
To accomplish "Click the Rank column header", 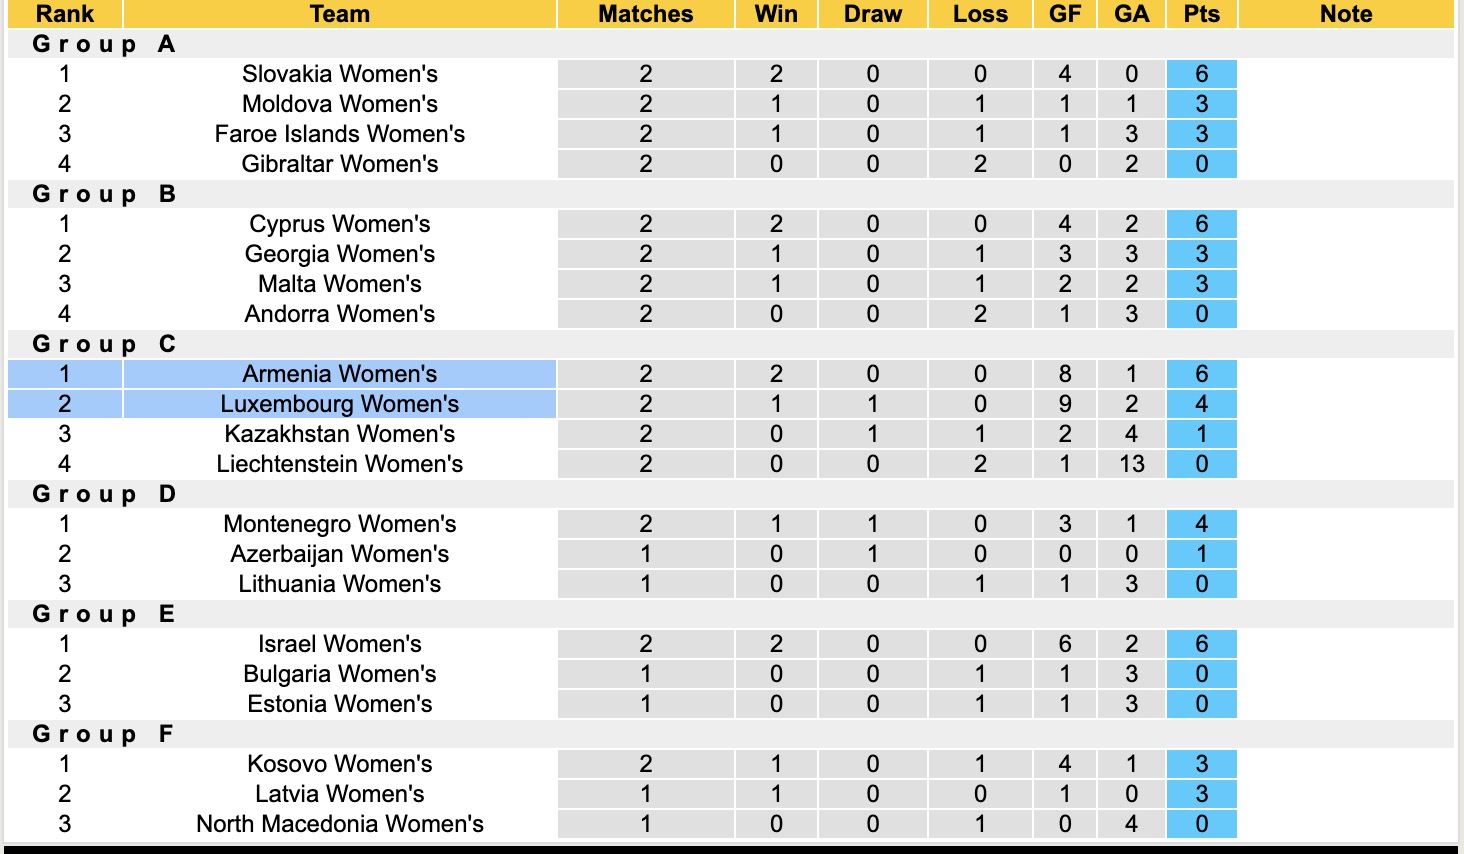I will pyautogui.click(x=64, y=14).
